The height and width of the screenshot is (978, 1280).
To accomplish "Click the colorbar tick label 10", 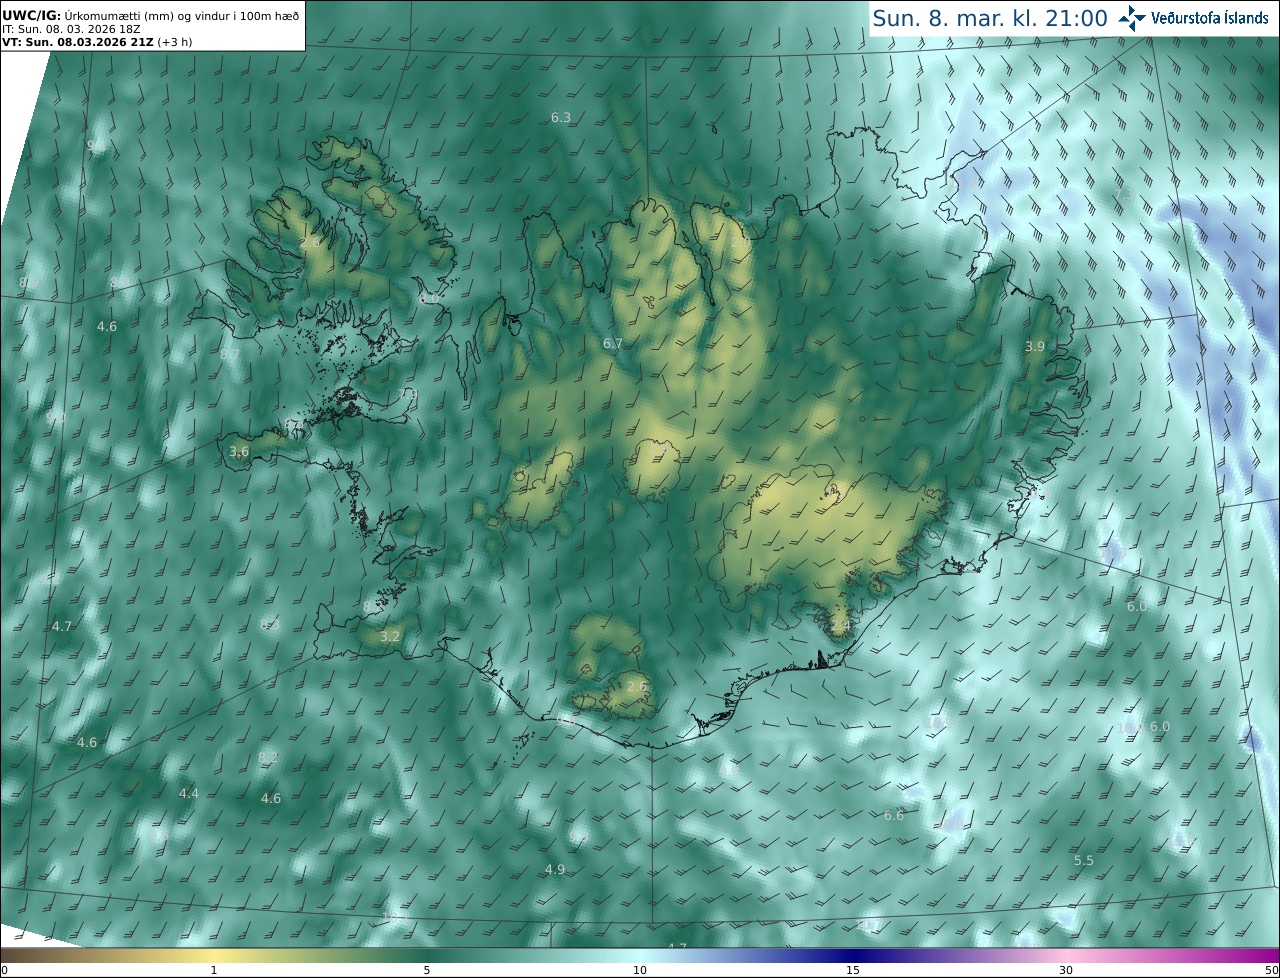I will tap(640, 971).
